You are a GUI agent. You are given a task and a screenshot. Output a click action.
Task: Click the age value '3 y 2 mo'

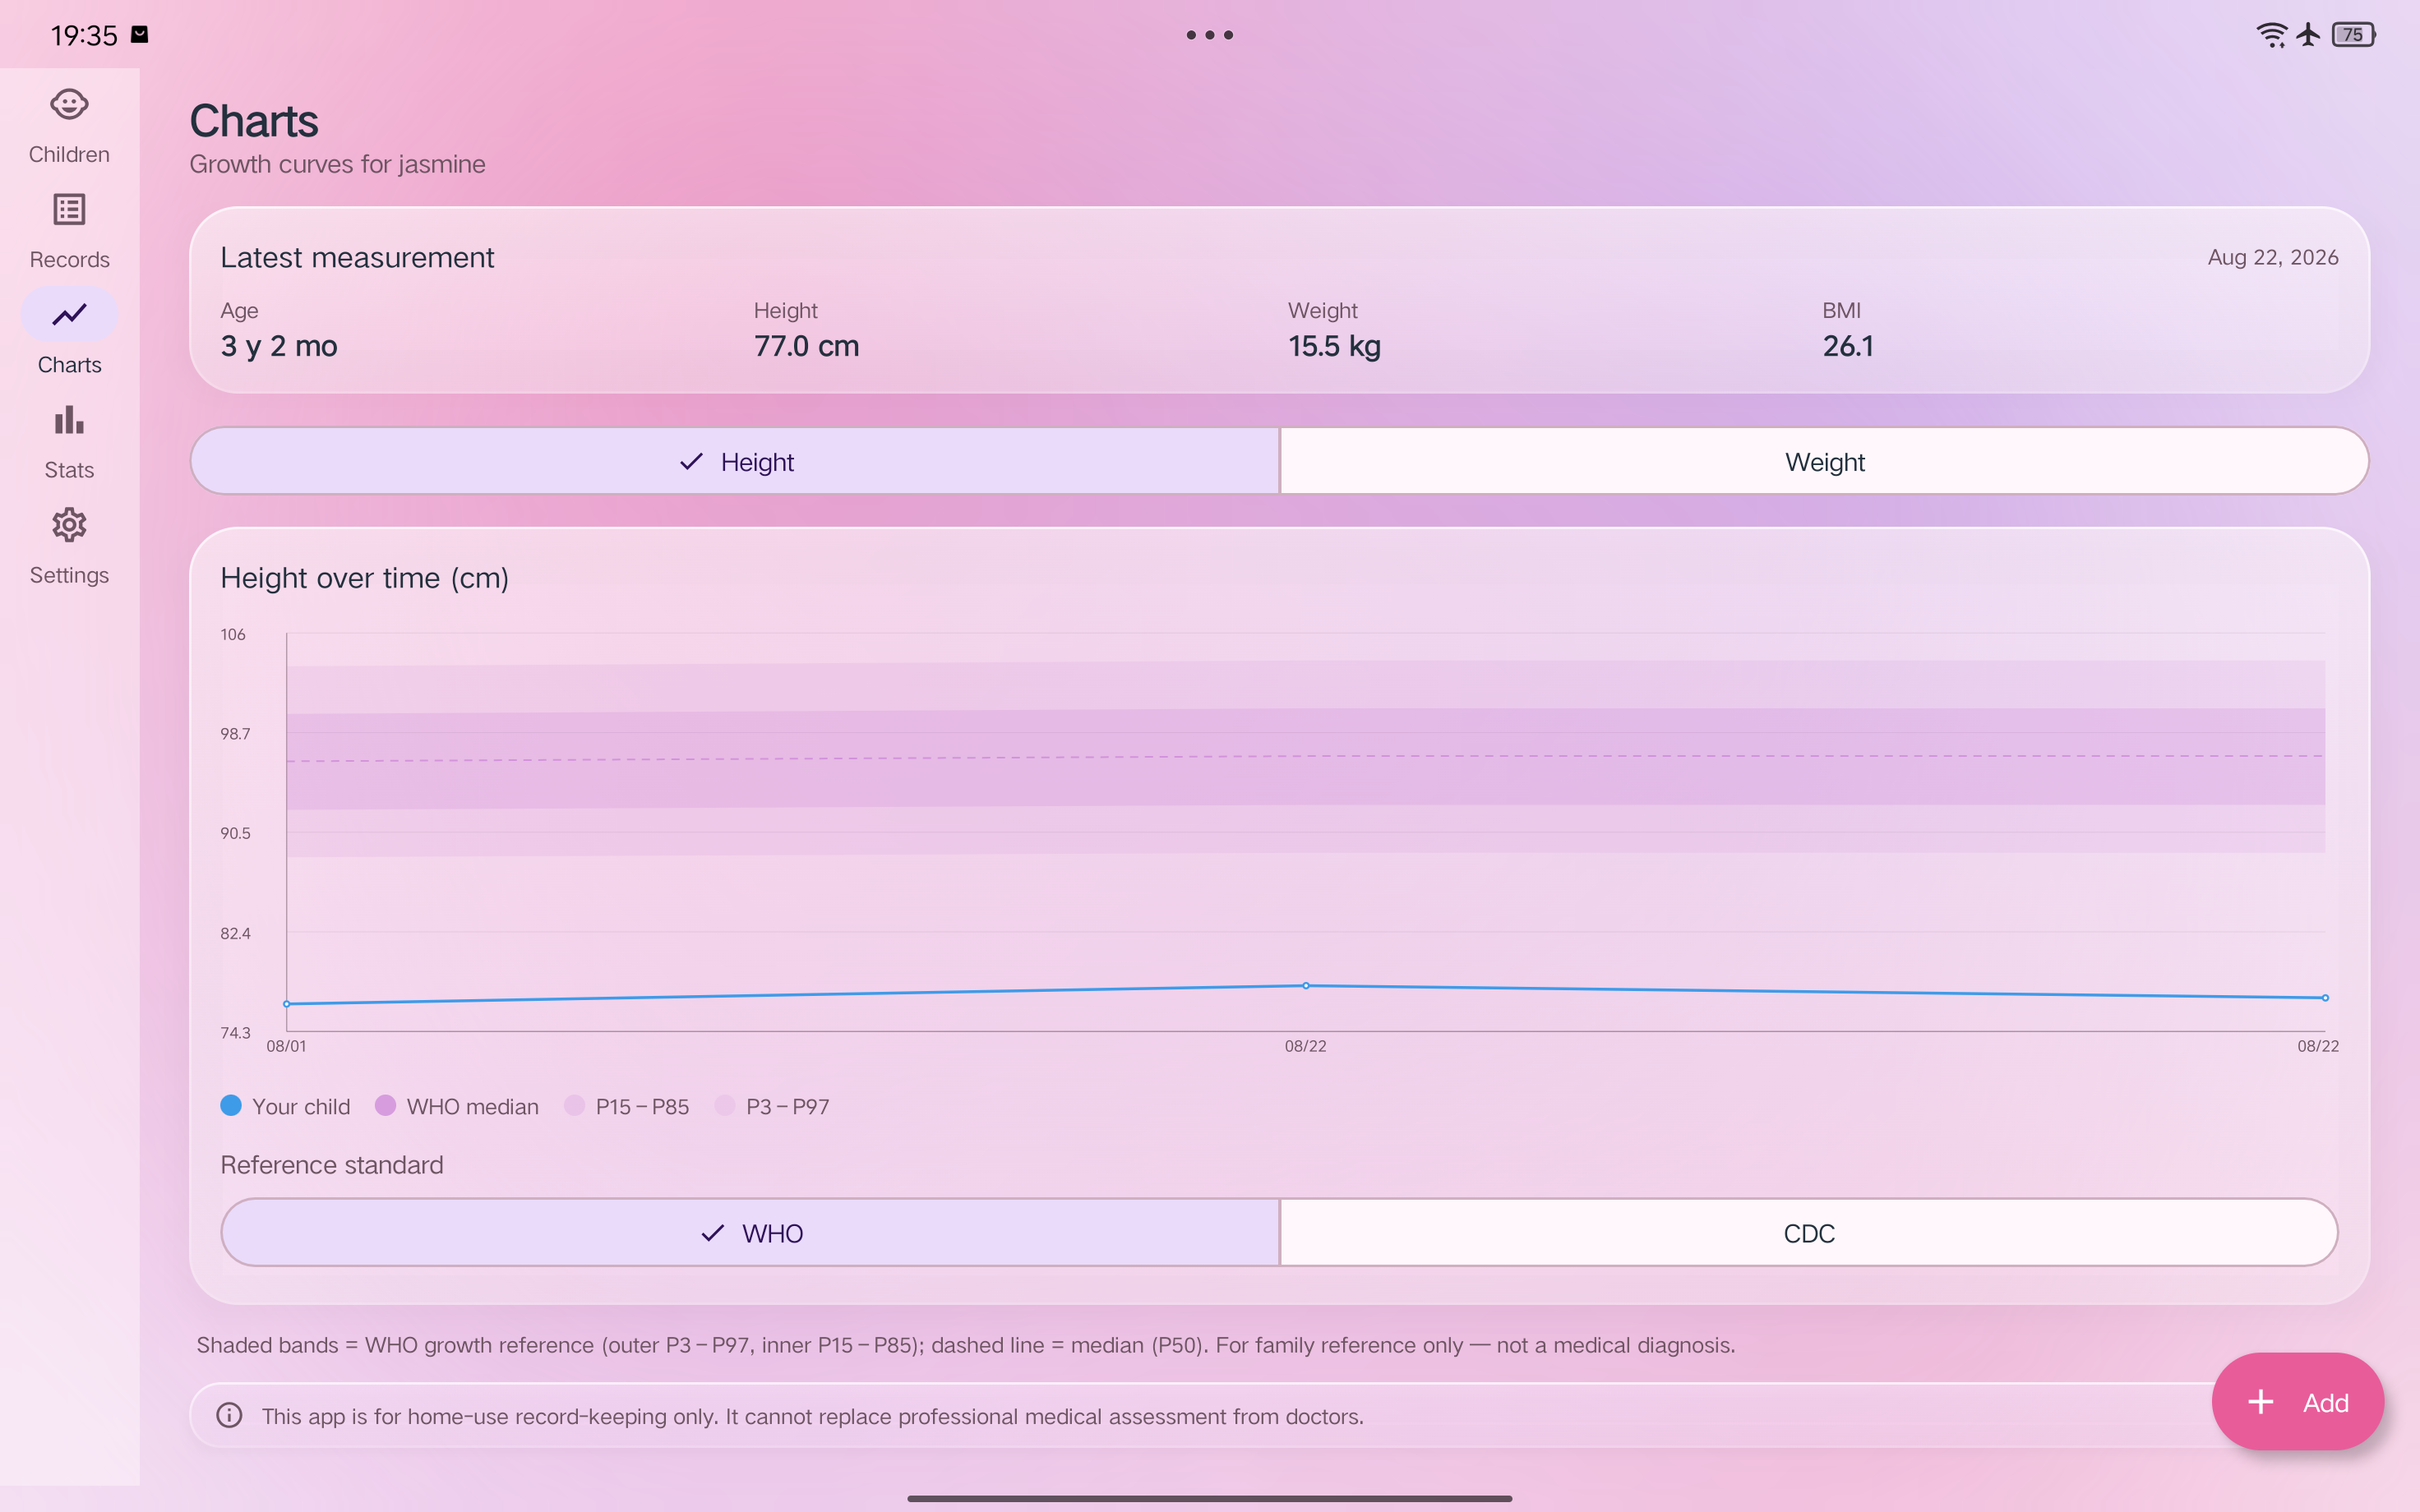[x=279, y=346]
